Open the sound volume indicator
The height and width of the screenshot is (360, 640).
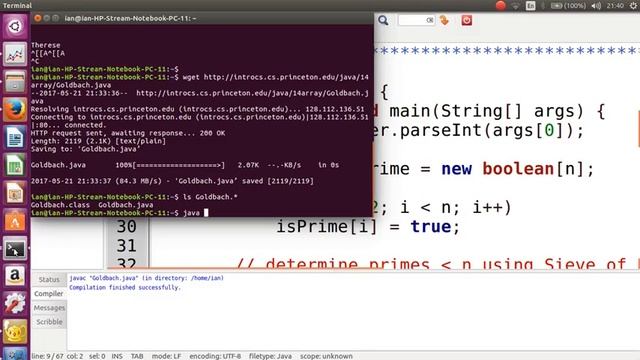point(596,6)
